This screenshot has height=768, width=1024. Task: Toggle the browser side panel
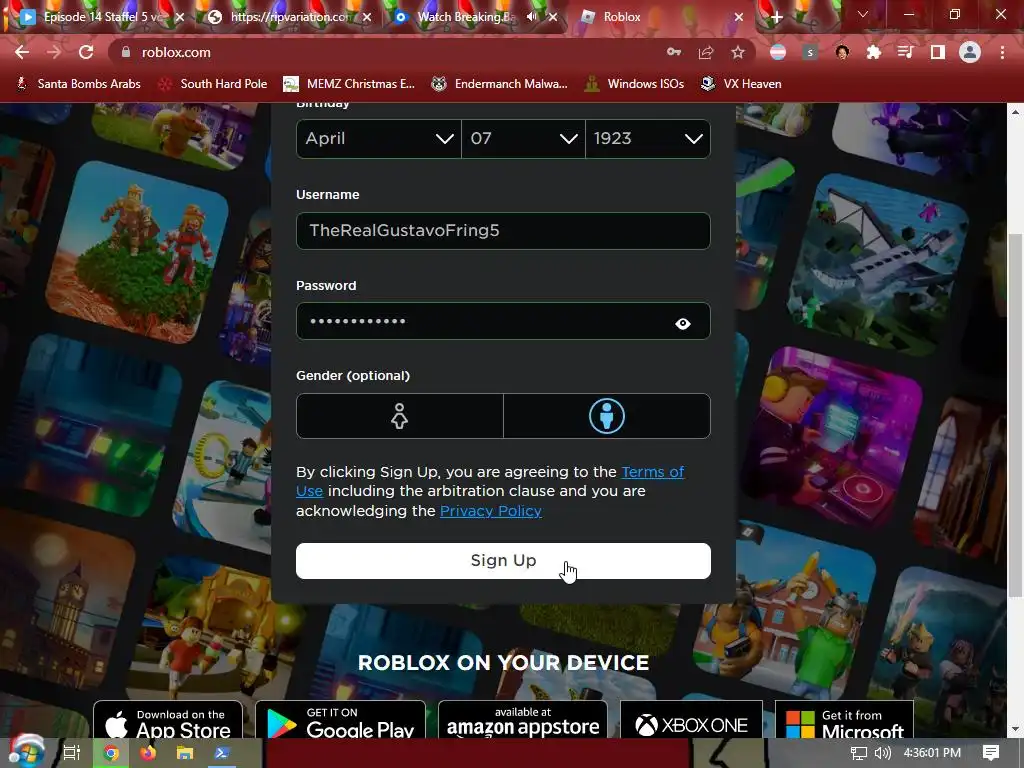938,52
